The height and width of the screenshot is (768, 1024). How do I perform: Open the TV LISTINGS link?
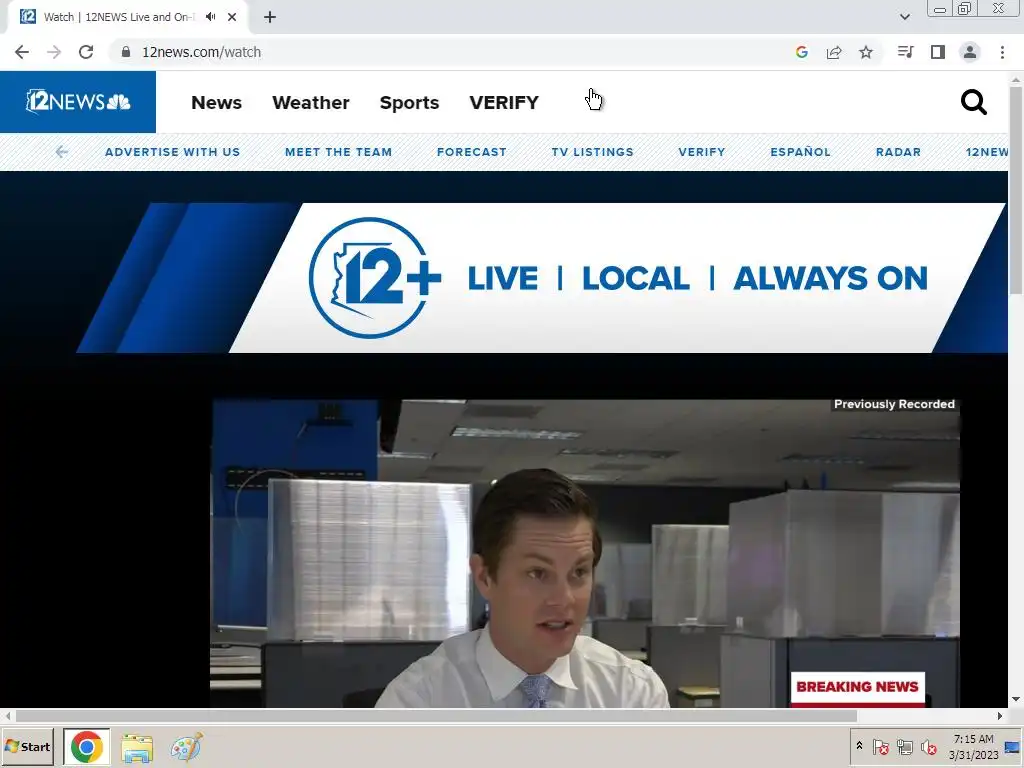[592, 152]
